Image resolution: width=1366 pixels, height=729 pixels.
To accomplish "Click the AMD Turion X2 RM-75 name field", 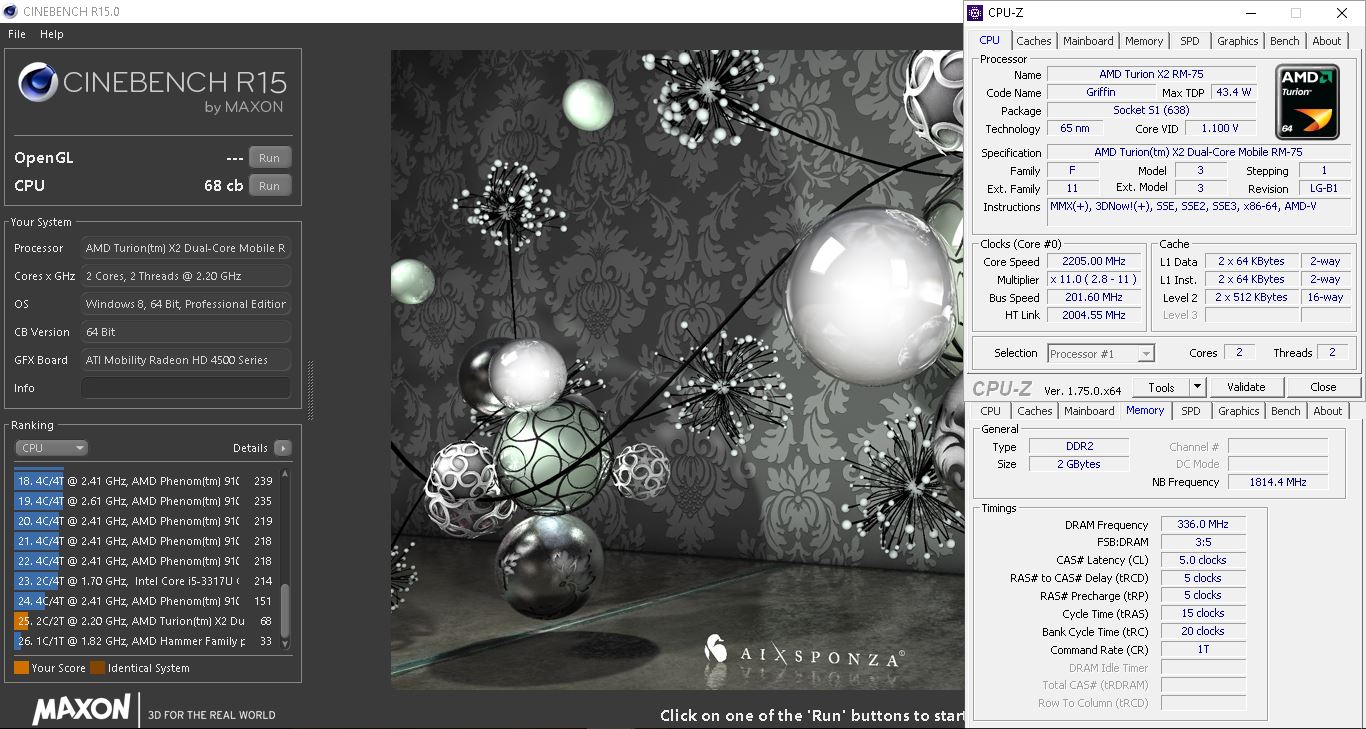I will [x=1151, y=75].
